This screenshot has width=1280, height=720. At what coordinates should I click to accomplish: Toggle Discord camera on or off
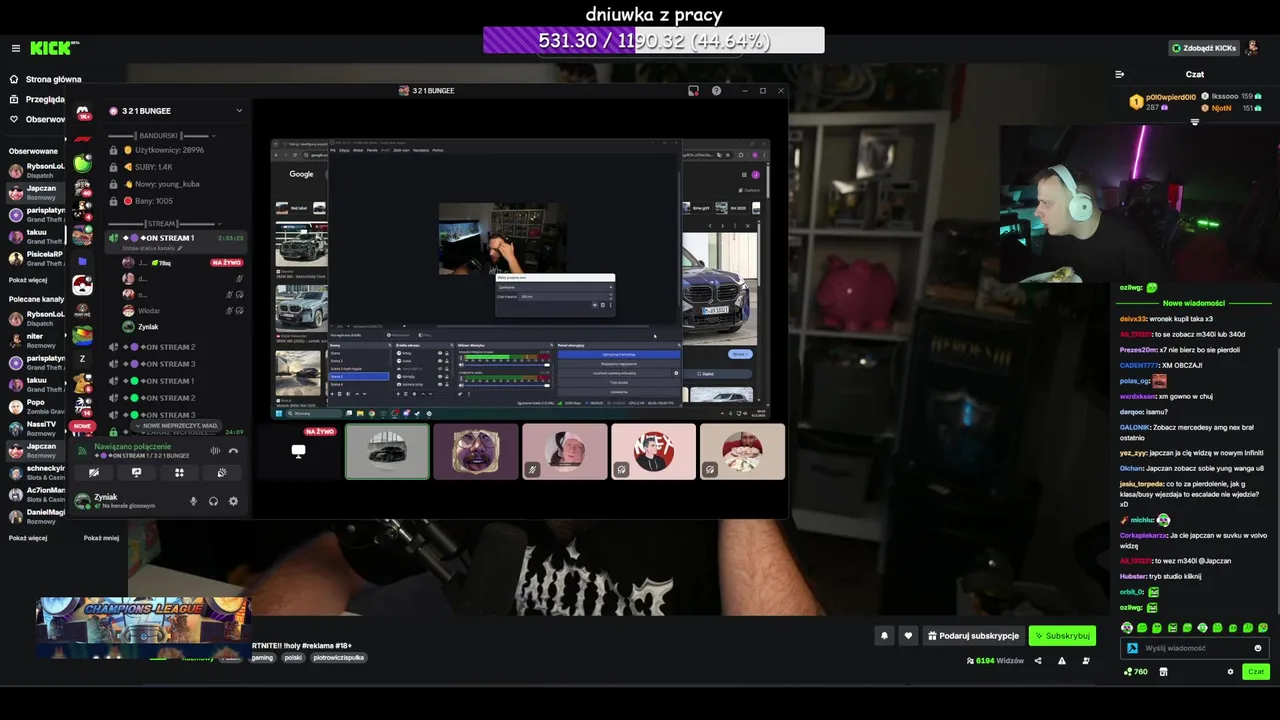[x=94, y=472]
